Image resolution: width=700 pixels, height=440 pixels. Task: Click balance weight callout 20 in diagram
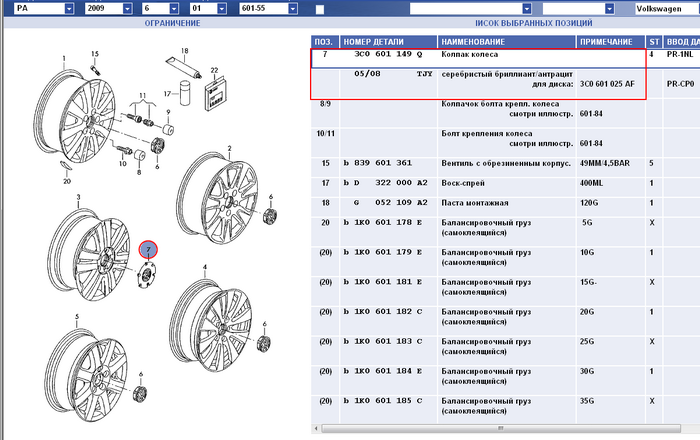tap(67, 181)
